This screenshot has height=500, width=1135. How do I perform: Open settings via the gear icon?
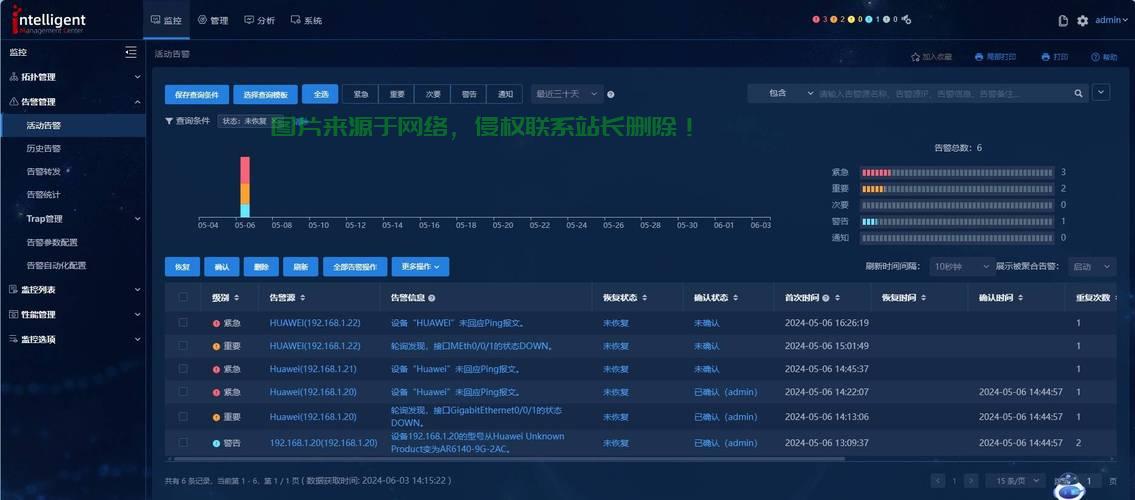point(1082,21)
